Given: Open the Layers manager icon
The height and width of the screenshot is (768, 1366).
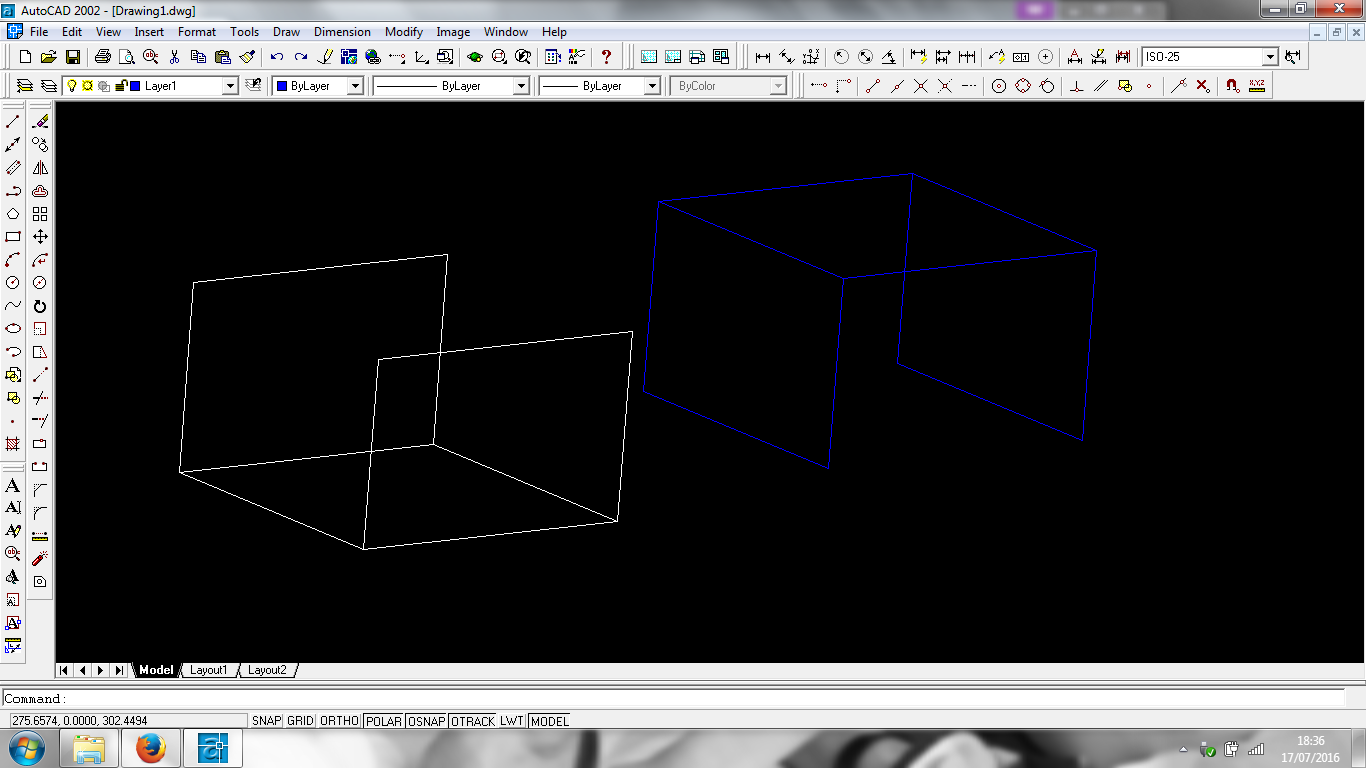Looking at the screenshot, I should (x=25, y=86).
